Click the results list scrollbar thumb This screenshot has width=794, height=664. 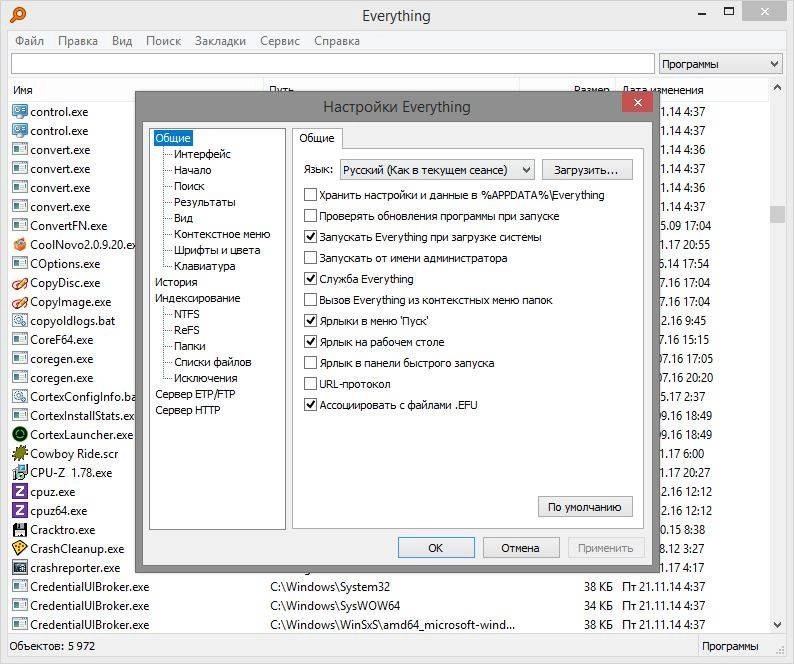(777, 214)
